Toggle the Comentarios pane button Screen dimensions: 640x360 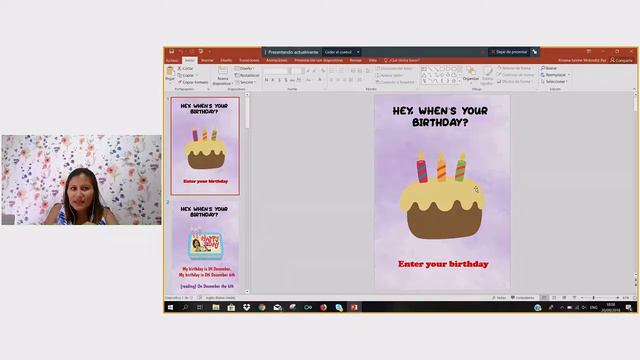[x=522, y=298]
